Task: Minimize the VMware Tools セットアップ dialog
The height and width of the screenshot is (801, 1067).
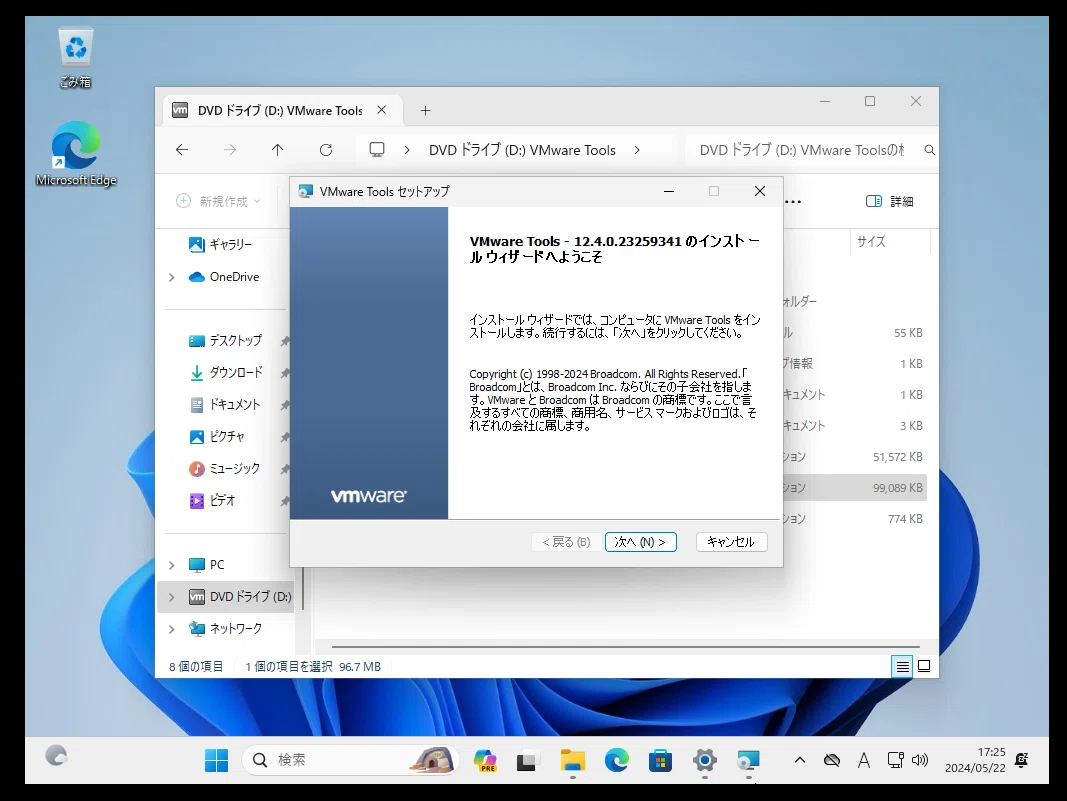Action: (x=669, y=191)
